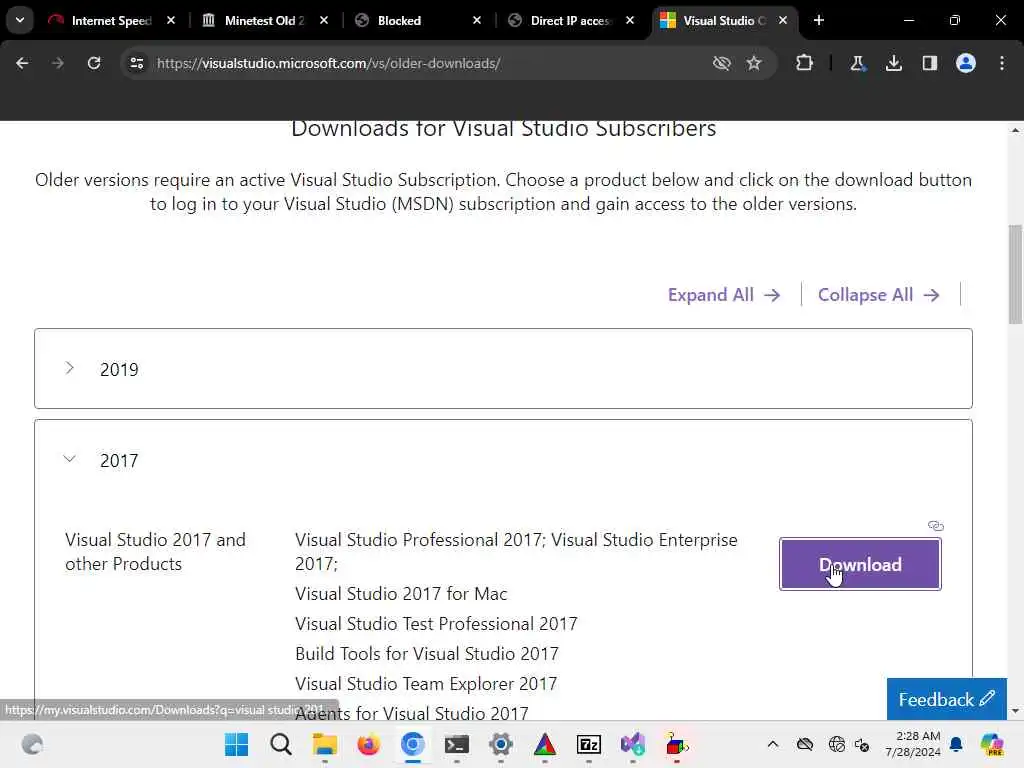
Task: Select text 'Visual Studio Test Professional 2017'
Action: click(436, 624)
